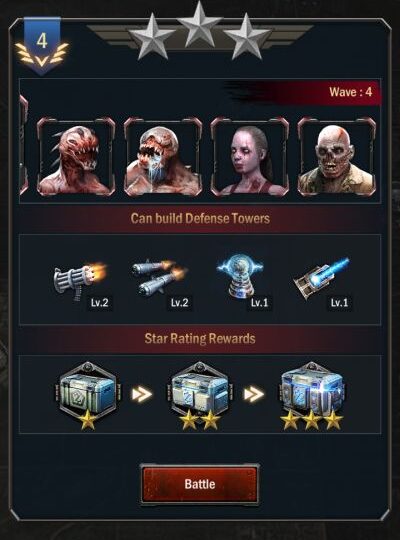
Task: Click the Star Rating Rewards header
Action: click(x=200, y=339)
